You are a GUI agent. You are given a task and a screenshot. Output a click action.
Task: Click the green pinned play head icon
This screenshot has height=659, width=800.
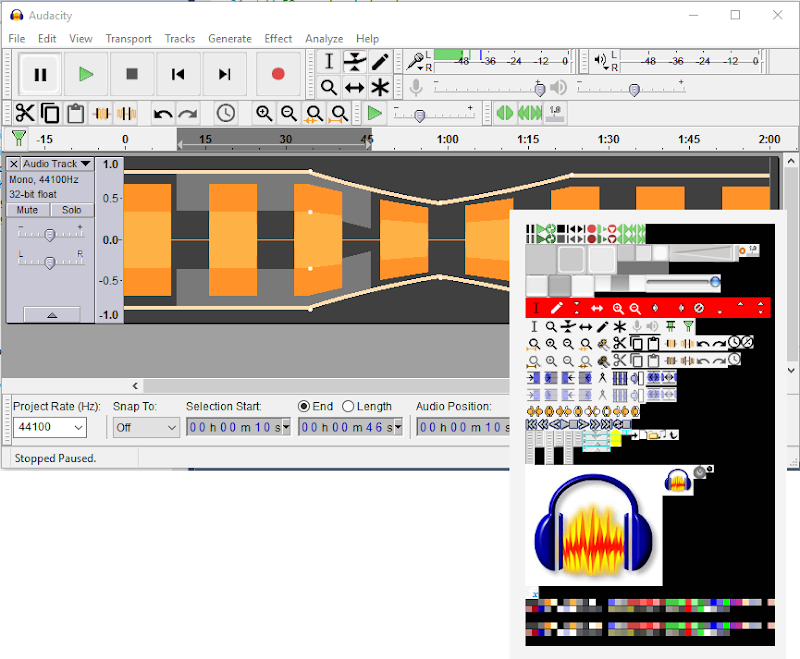[19, 138]
